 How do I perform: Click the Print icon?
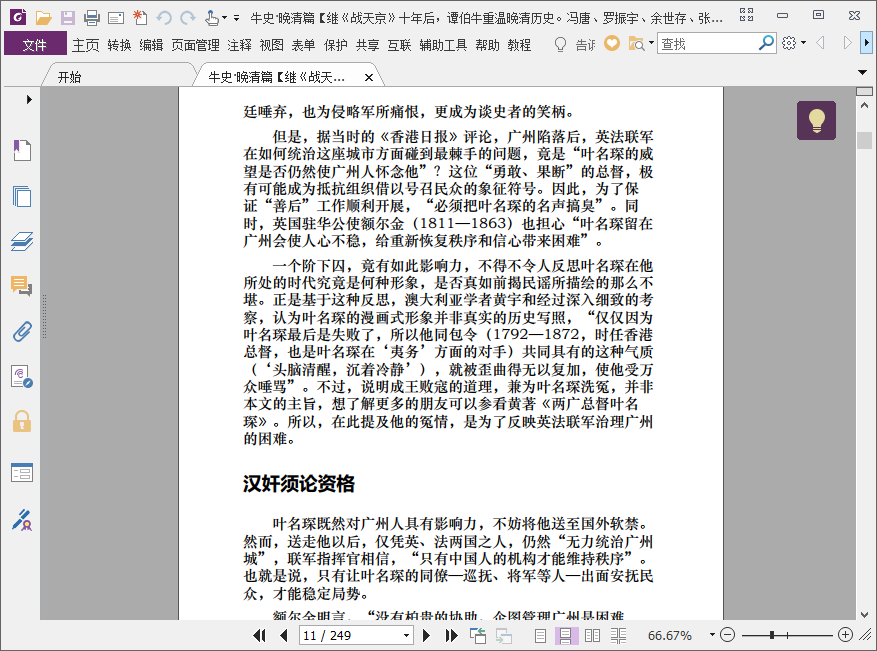[x=92, y=18]
